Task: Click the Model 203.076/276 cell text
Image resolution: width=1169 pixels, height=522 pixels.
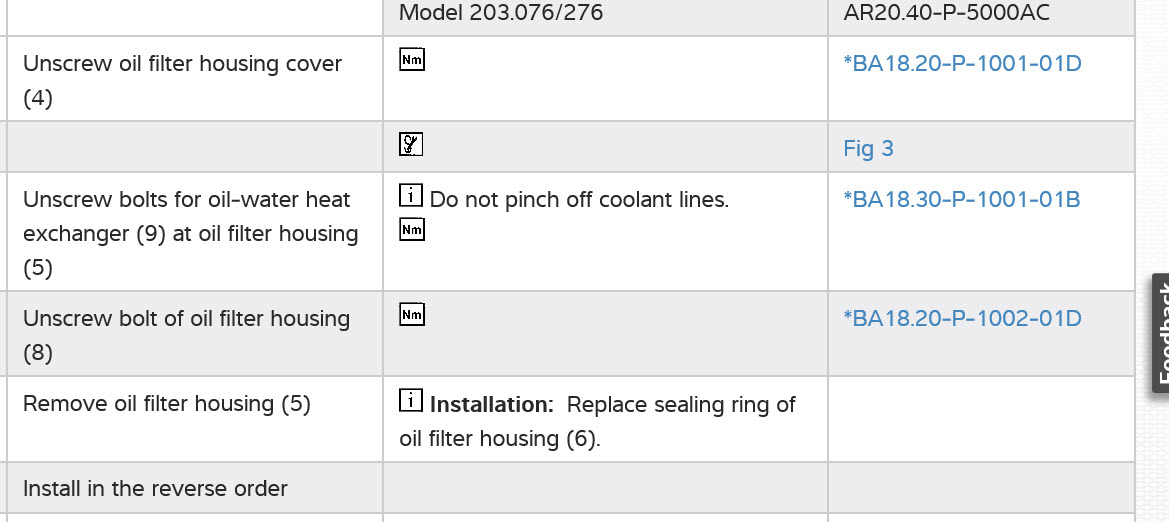Action: pyautogui.click(x=500, y=13)
